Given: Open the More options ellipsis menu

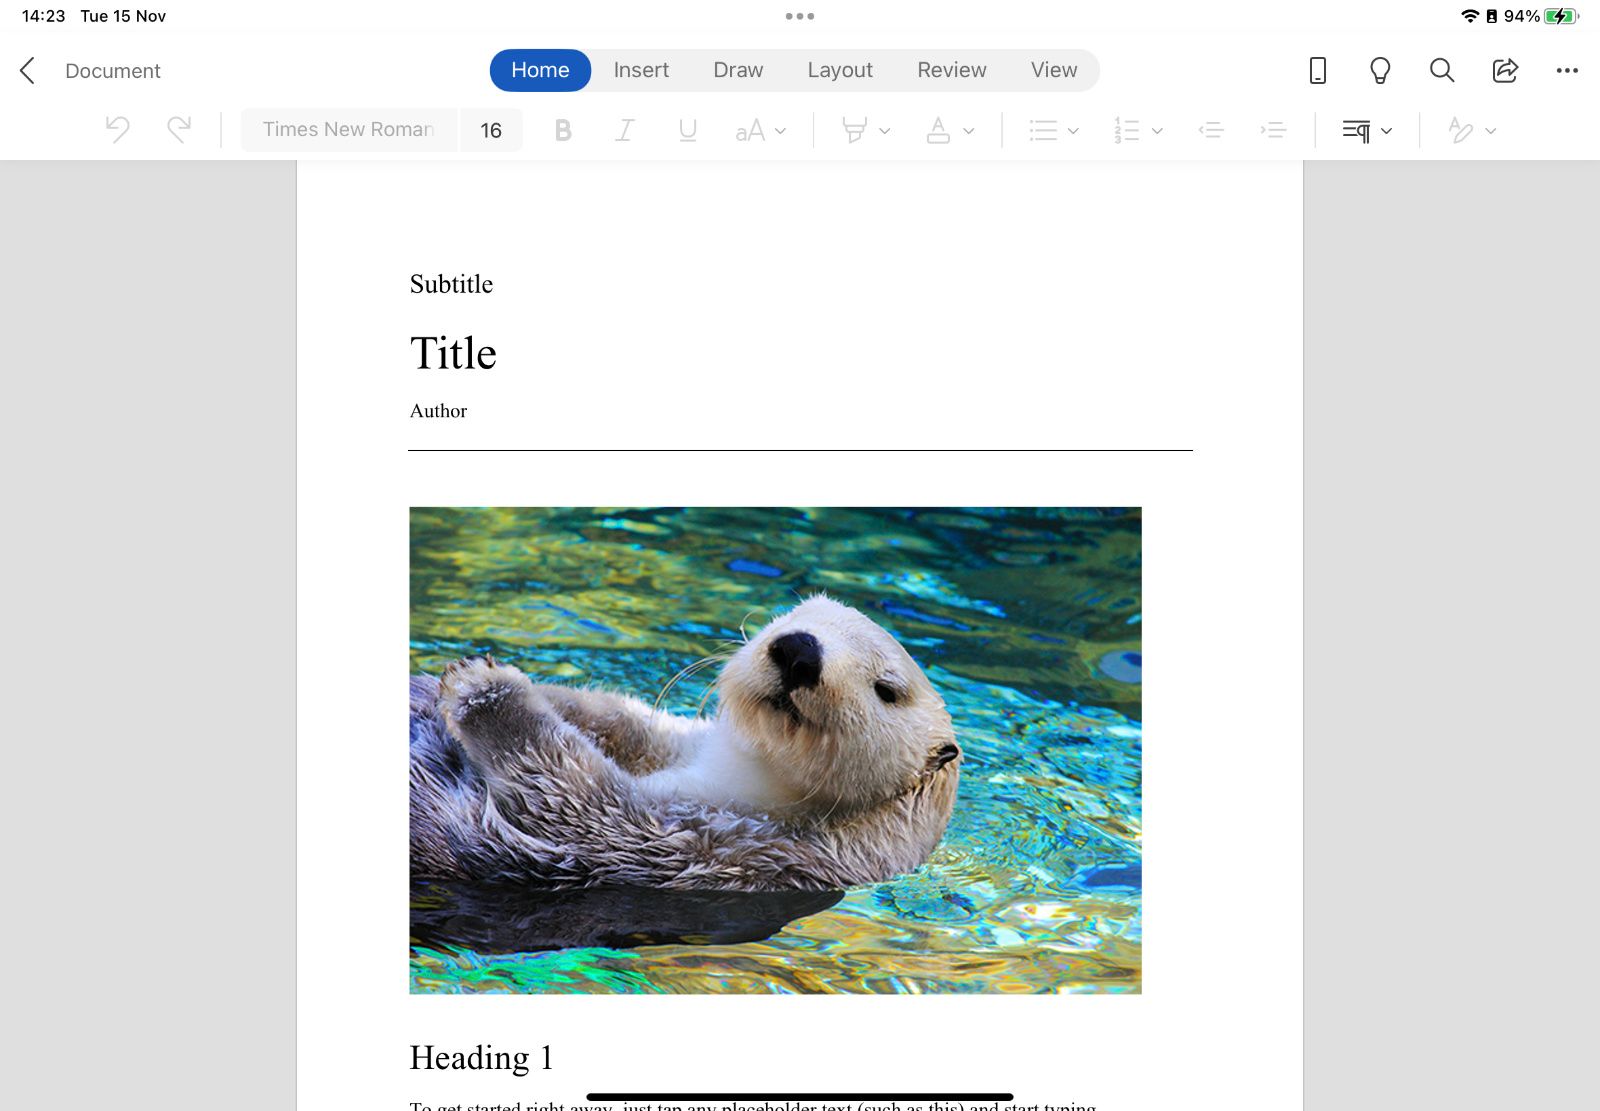Looking at the screenshot, I should tap(1566, 71).
